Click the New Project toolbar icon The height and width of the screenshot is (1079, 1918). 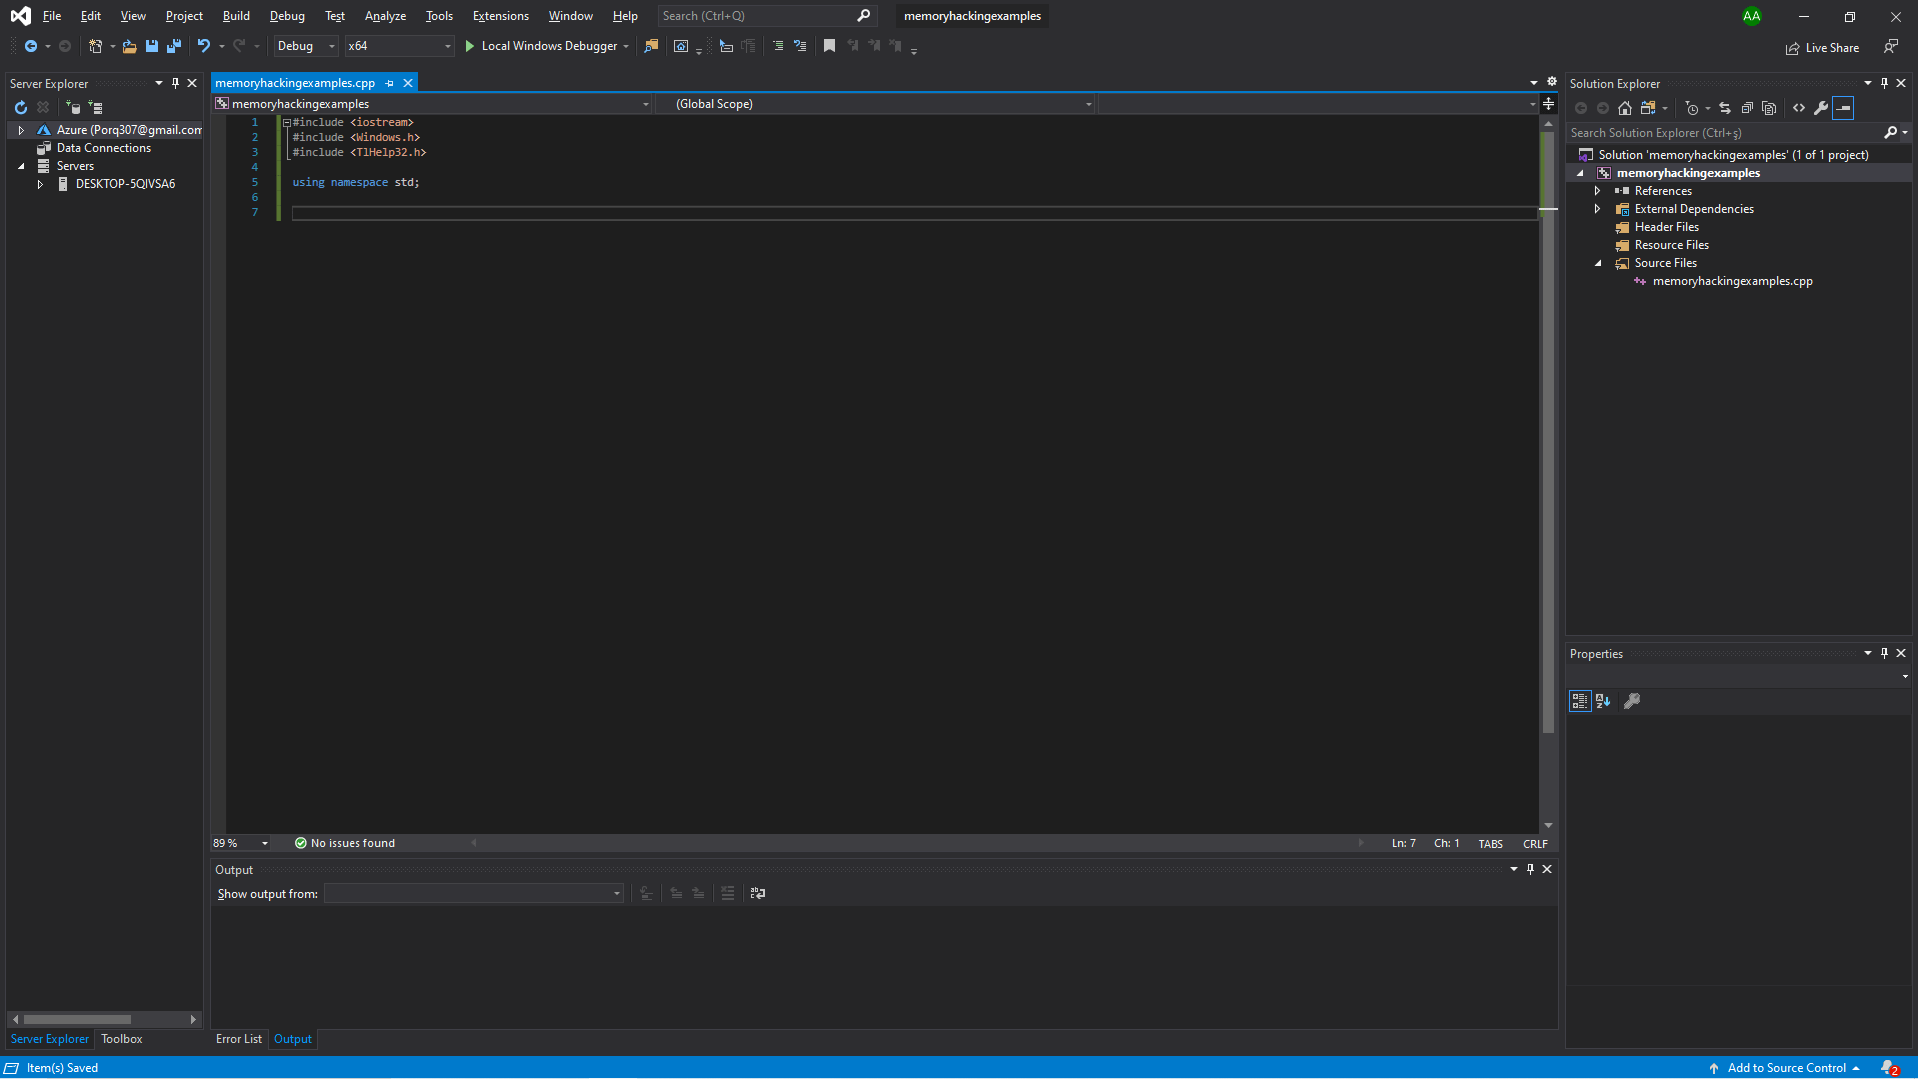95,46
